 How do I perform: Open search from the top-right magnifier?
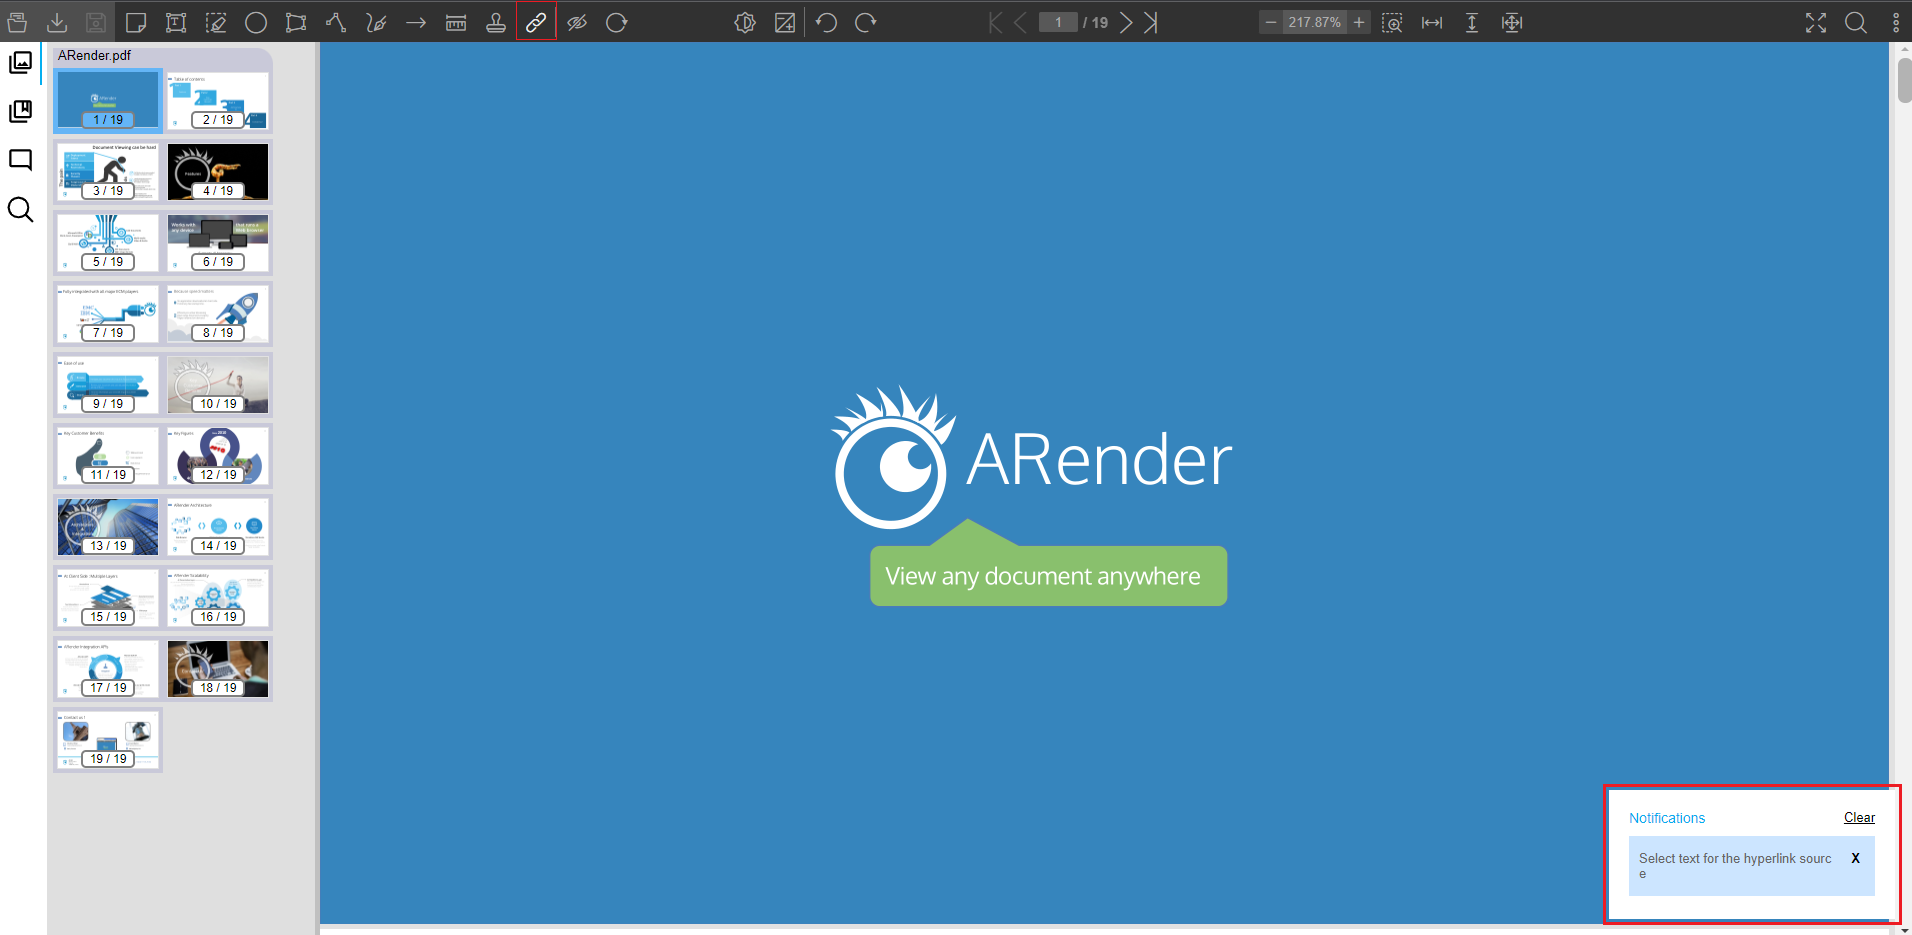point(1856,22)
